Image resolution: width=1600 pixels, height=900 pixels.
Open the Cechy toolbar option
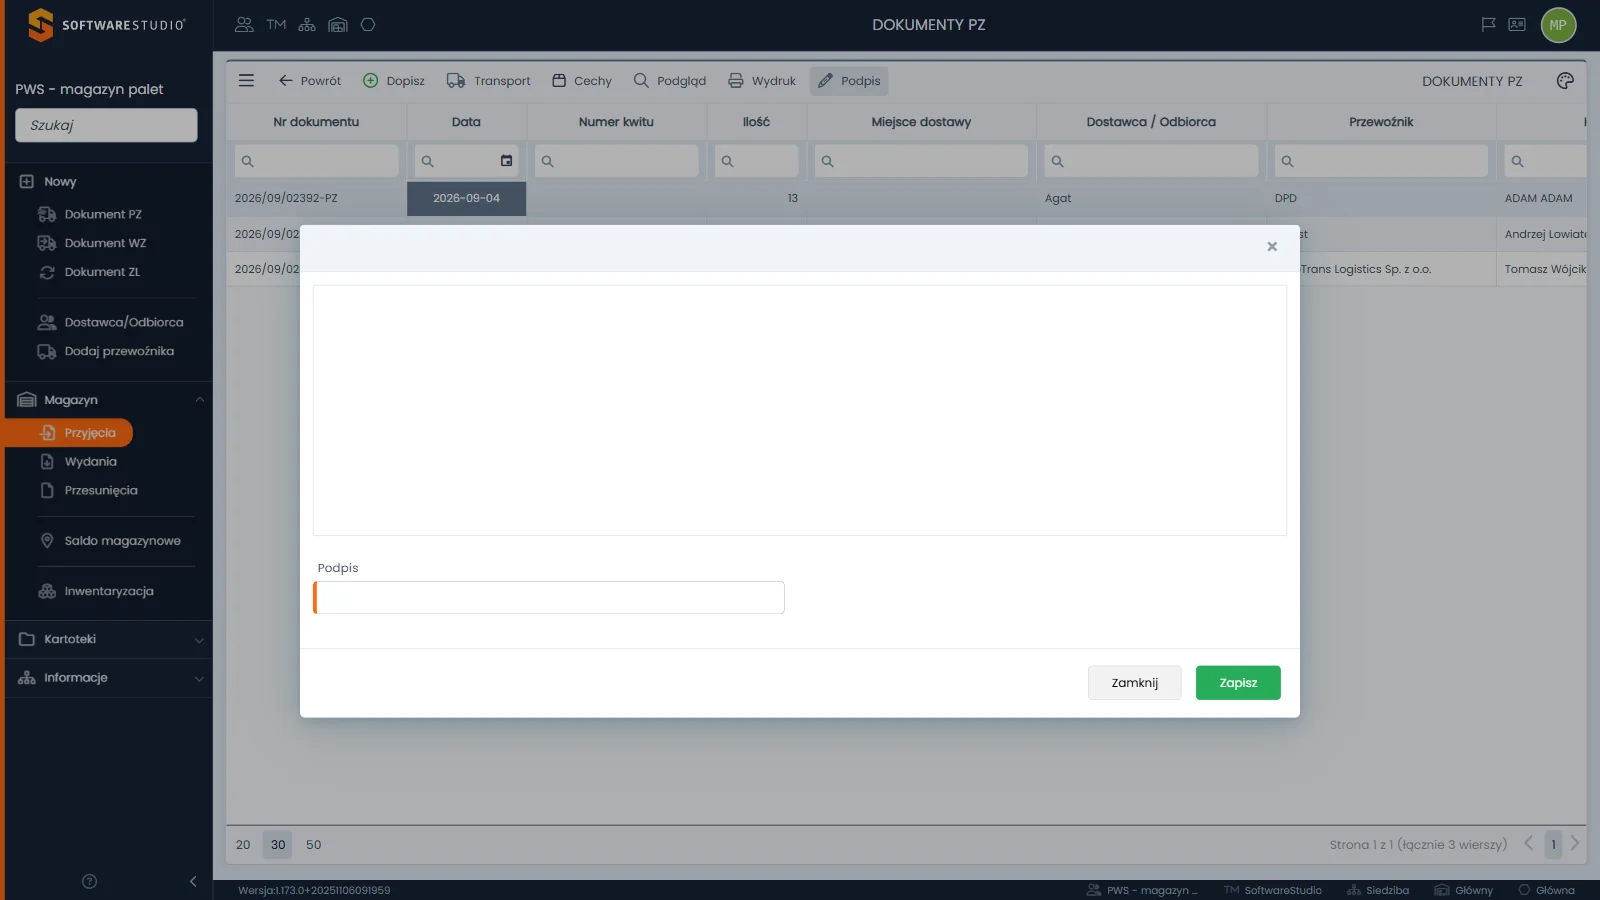pyautogui.click(x=582, y=81)
